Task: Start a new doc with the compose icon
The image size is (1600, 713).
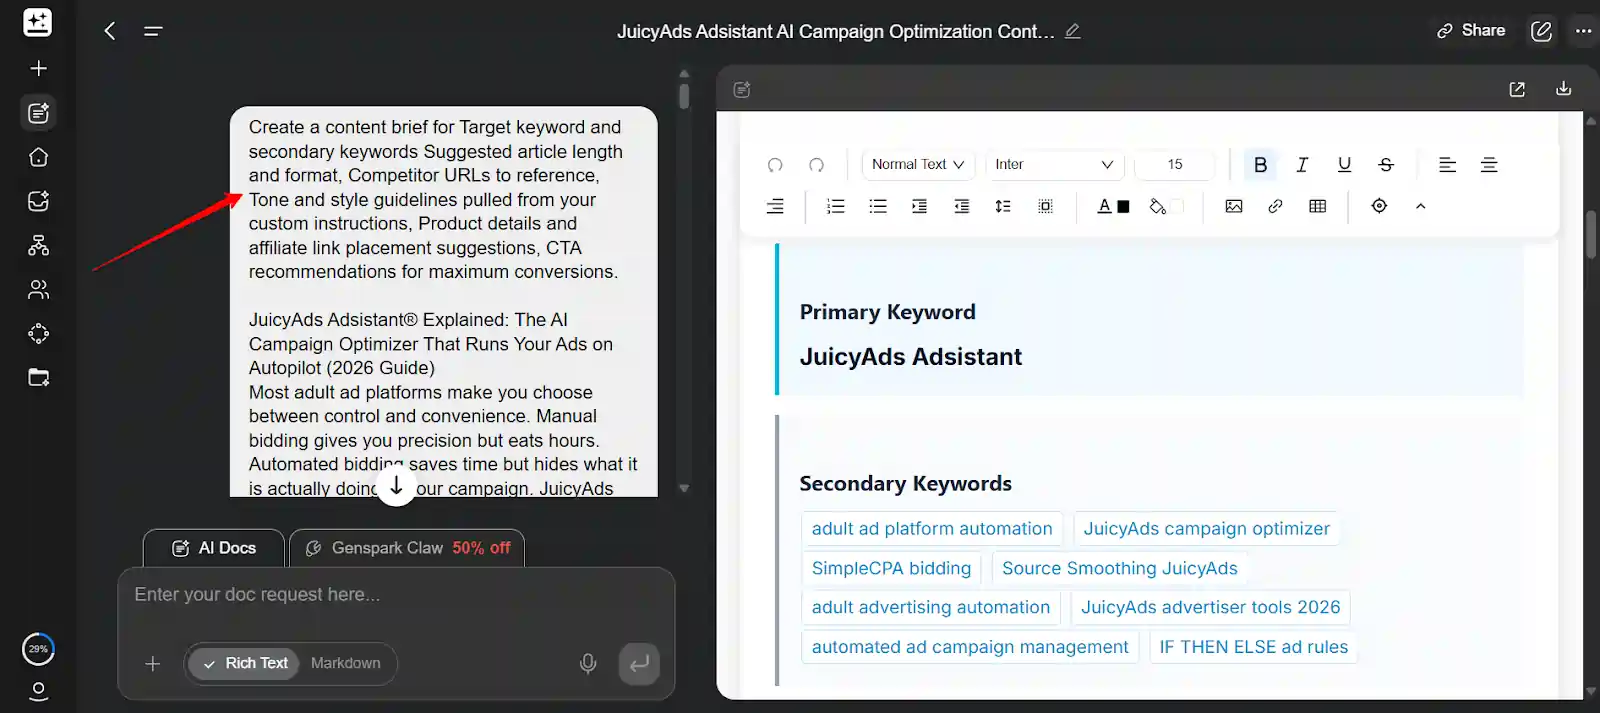Action: pos(1541,31)
